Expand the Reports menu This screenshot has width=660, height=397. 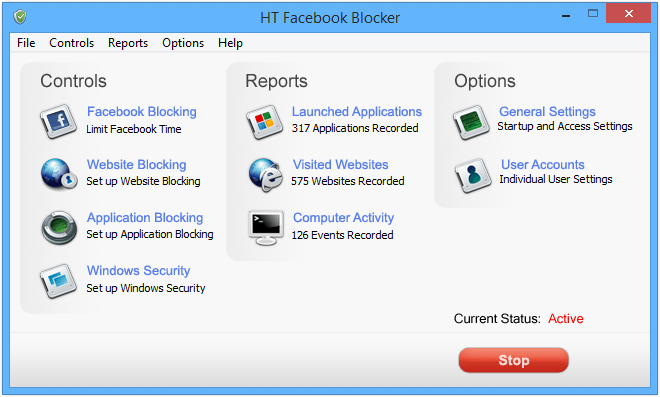[128, 43]
